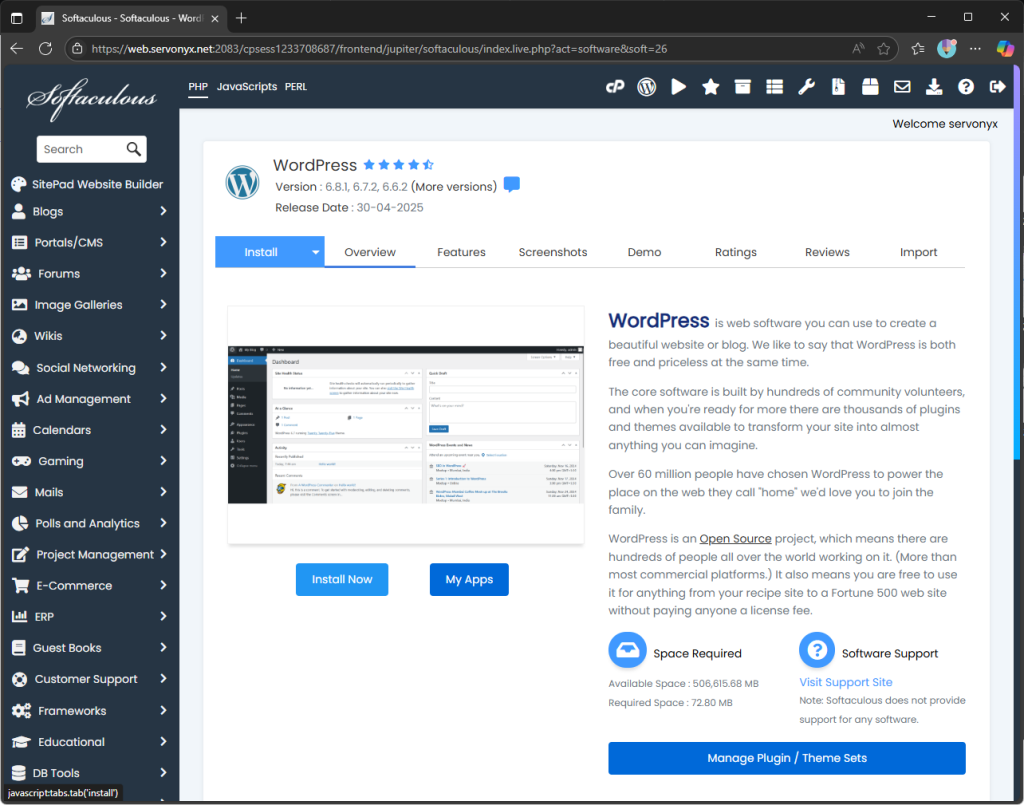Open the Import tab
Viewport: 1024px width, 805px height.
(918, 253)
